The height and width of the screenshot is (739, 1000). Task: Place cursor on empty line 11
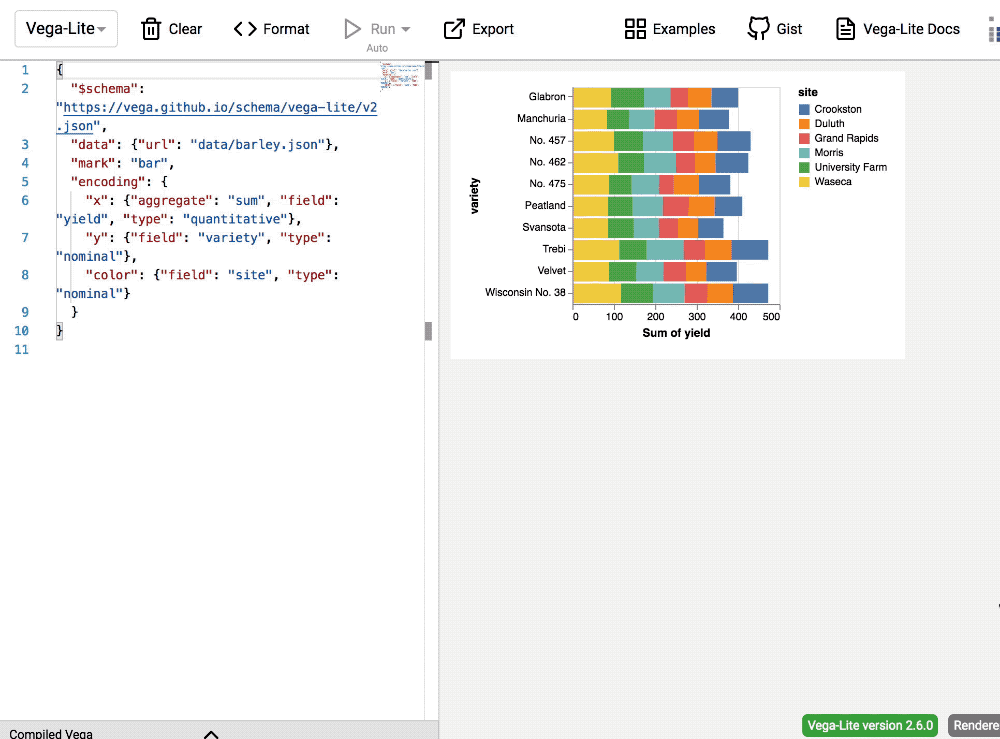200,350
